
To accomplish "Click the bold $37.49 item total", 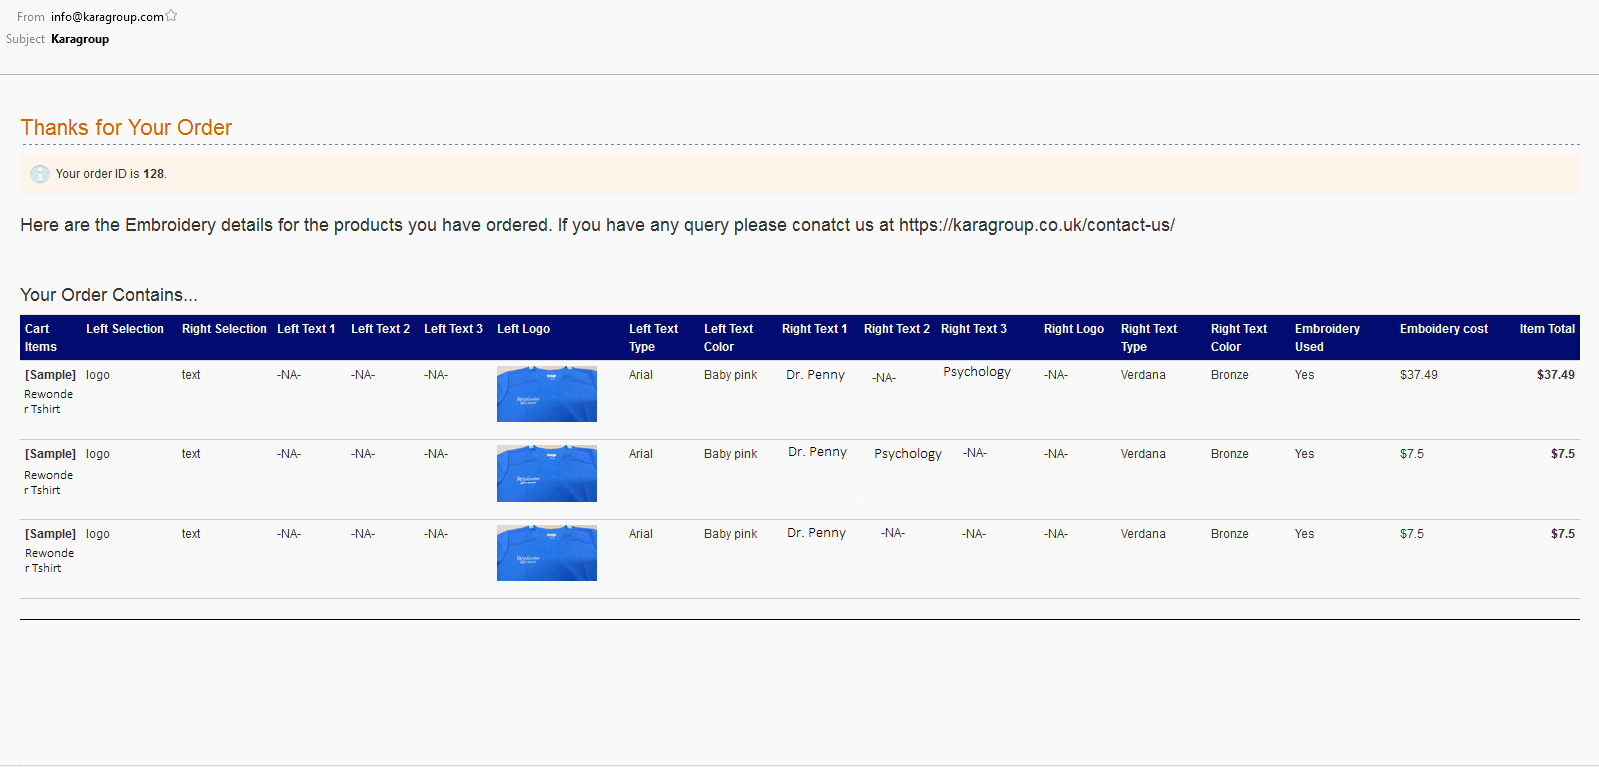I will pos(1556,375).
